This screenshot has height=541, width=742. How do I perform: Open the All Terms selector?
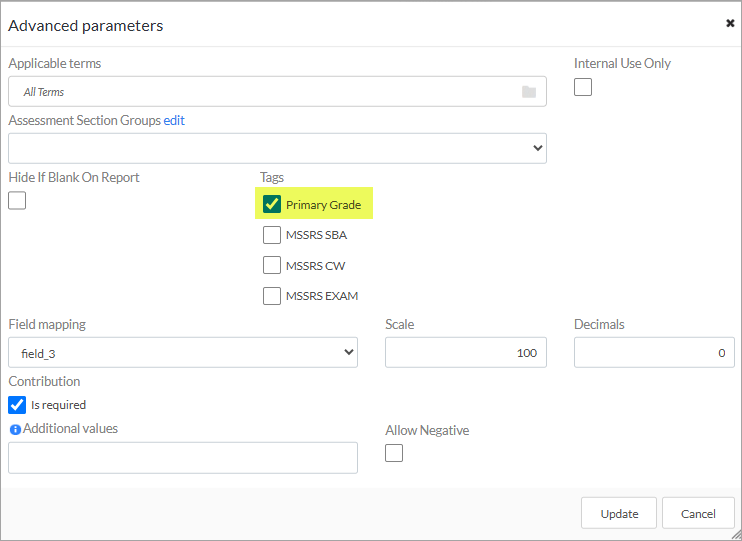pos(277,91)
